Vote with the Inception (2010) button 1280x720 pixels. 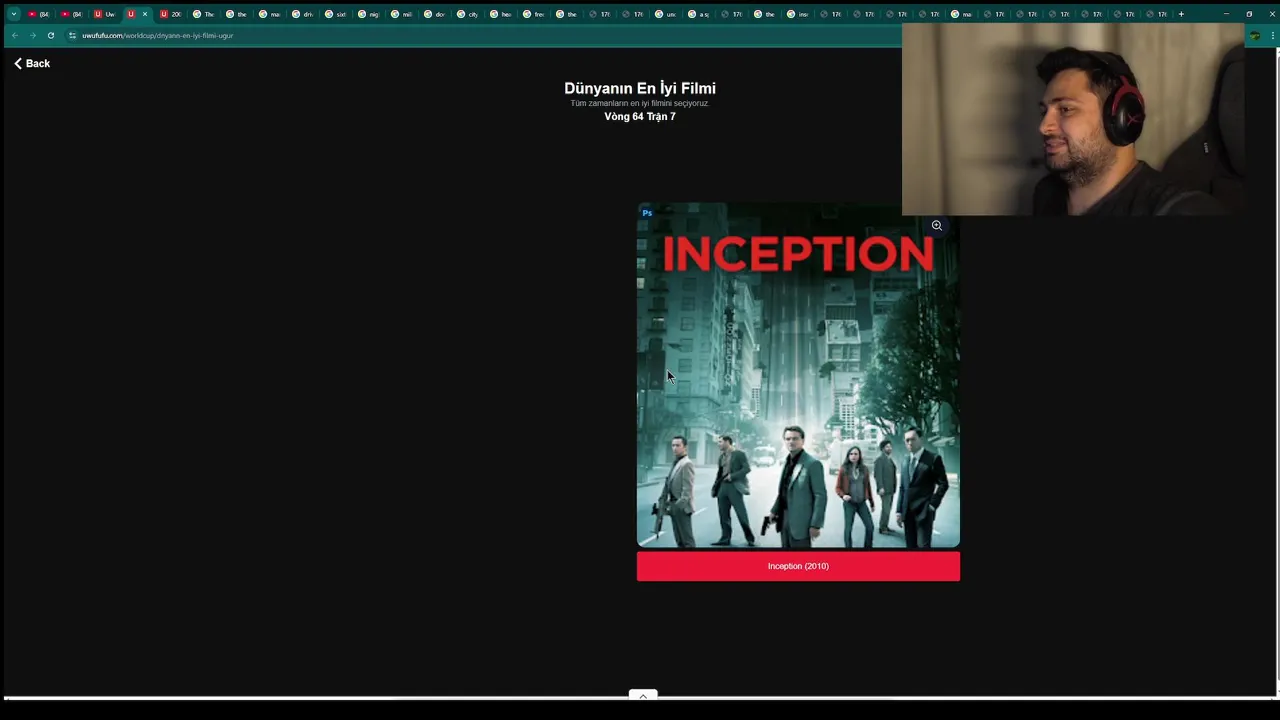point(798,566)
